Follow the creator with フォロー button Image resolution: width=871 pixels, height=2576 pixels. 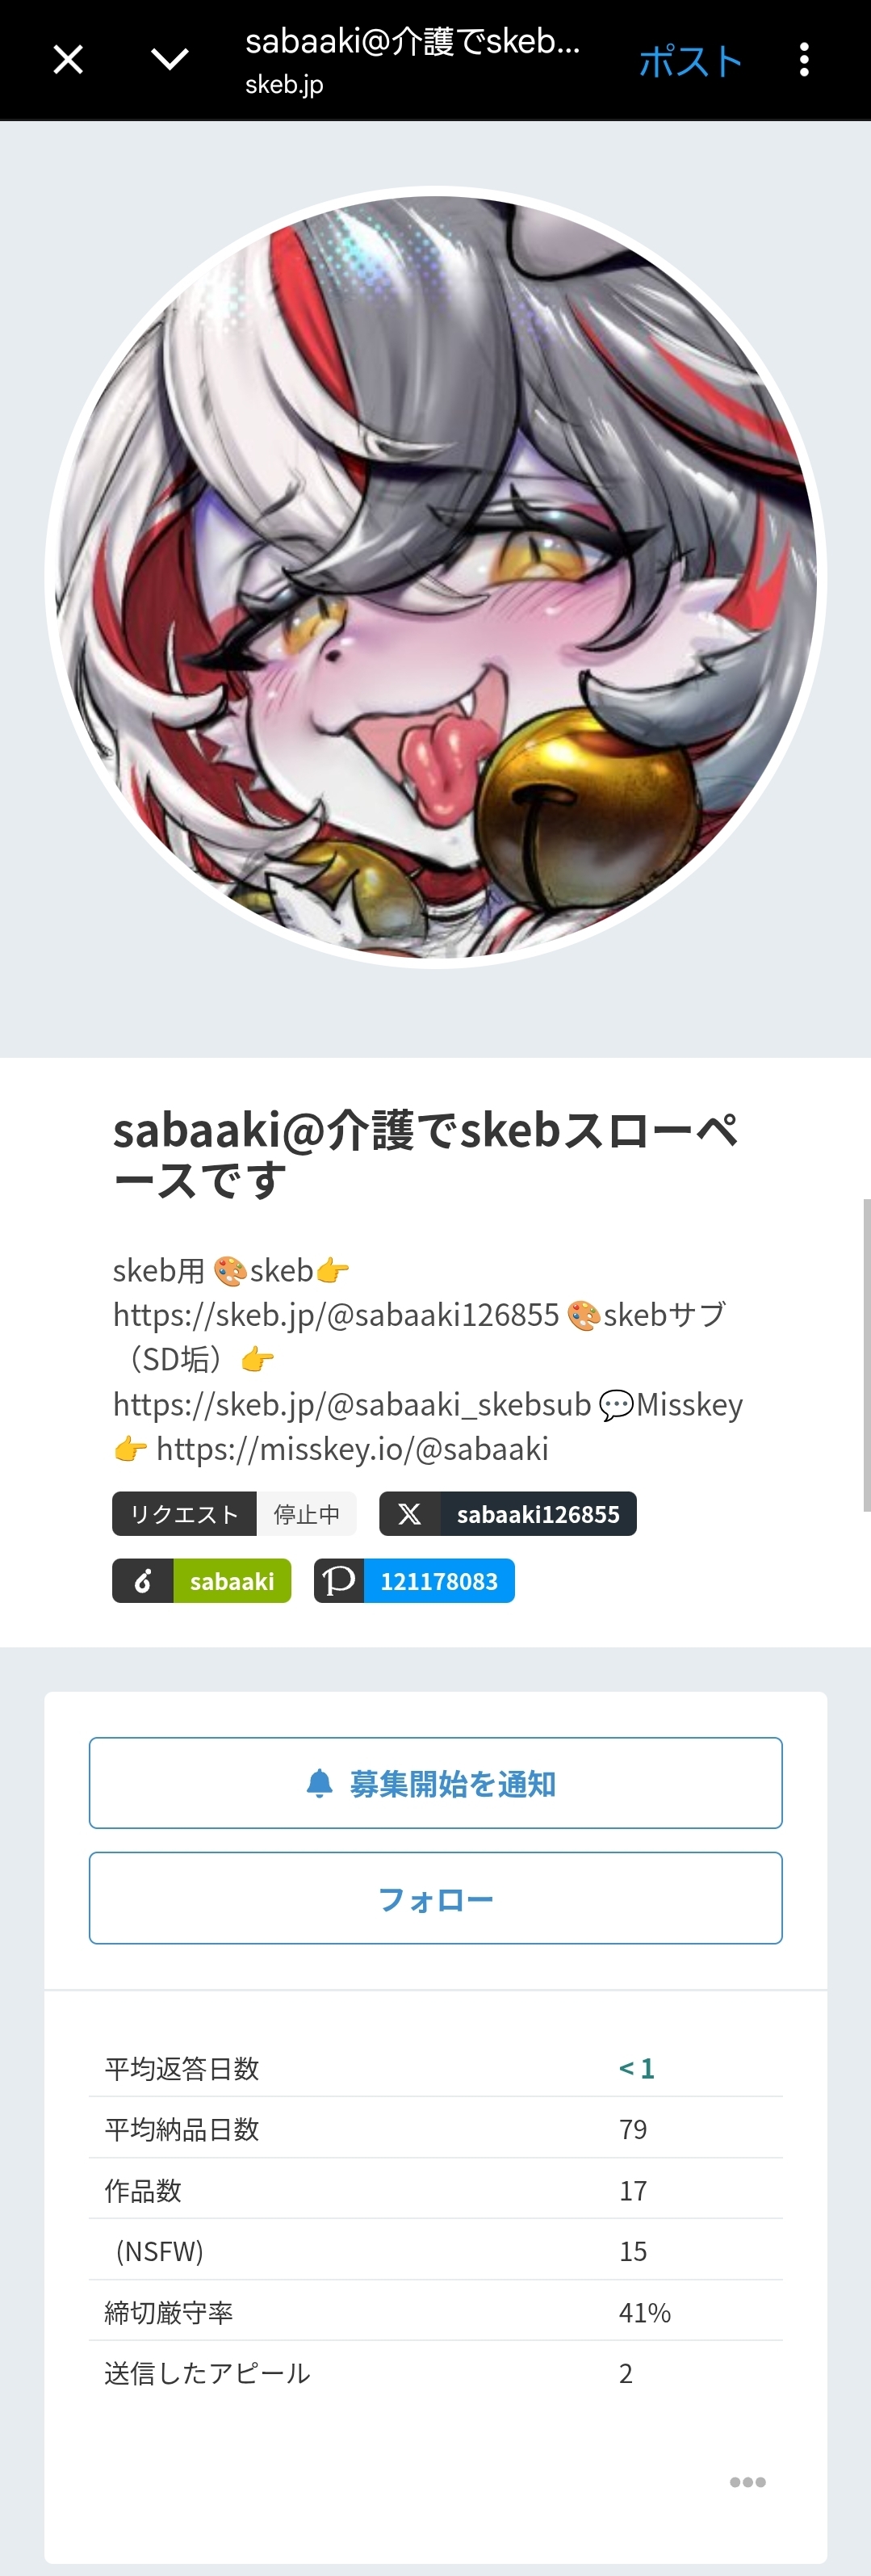coord(436,1898)
